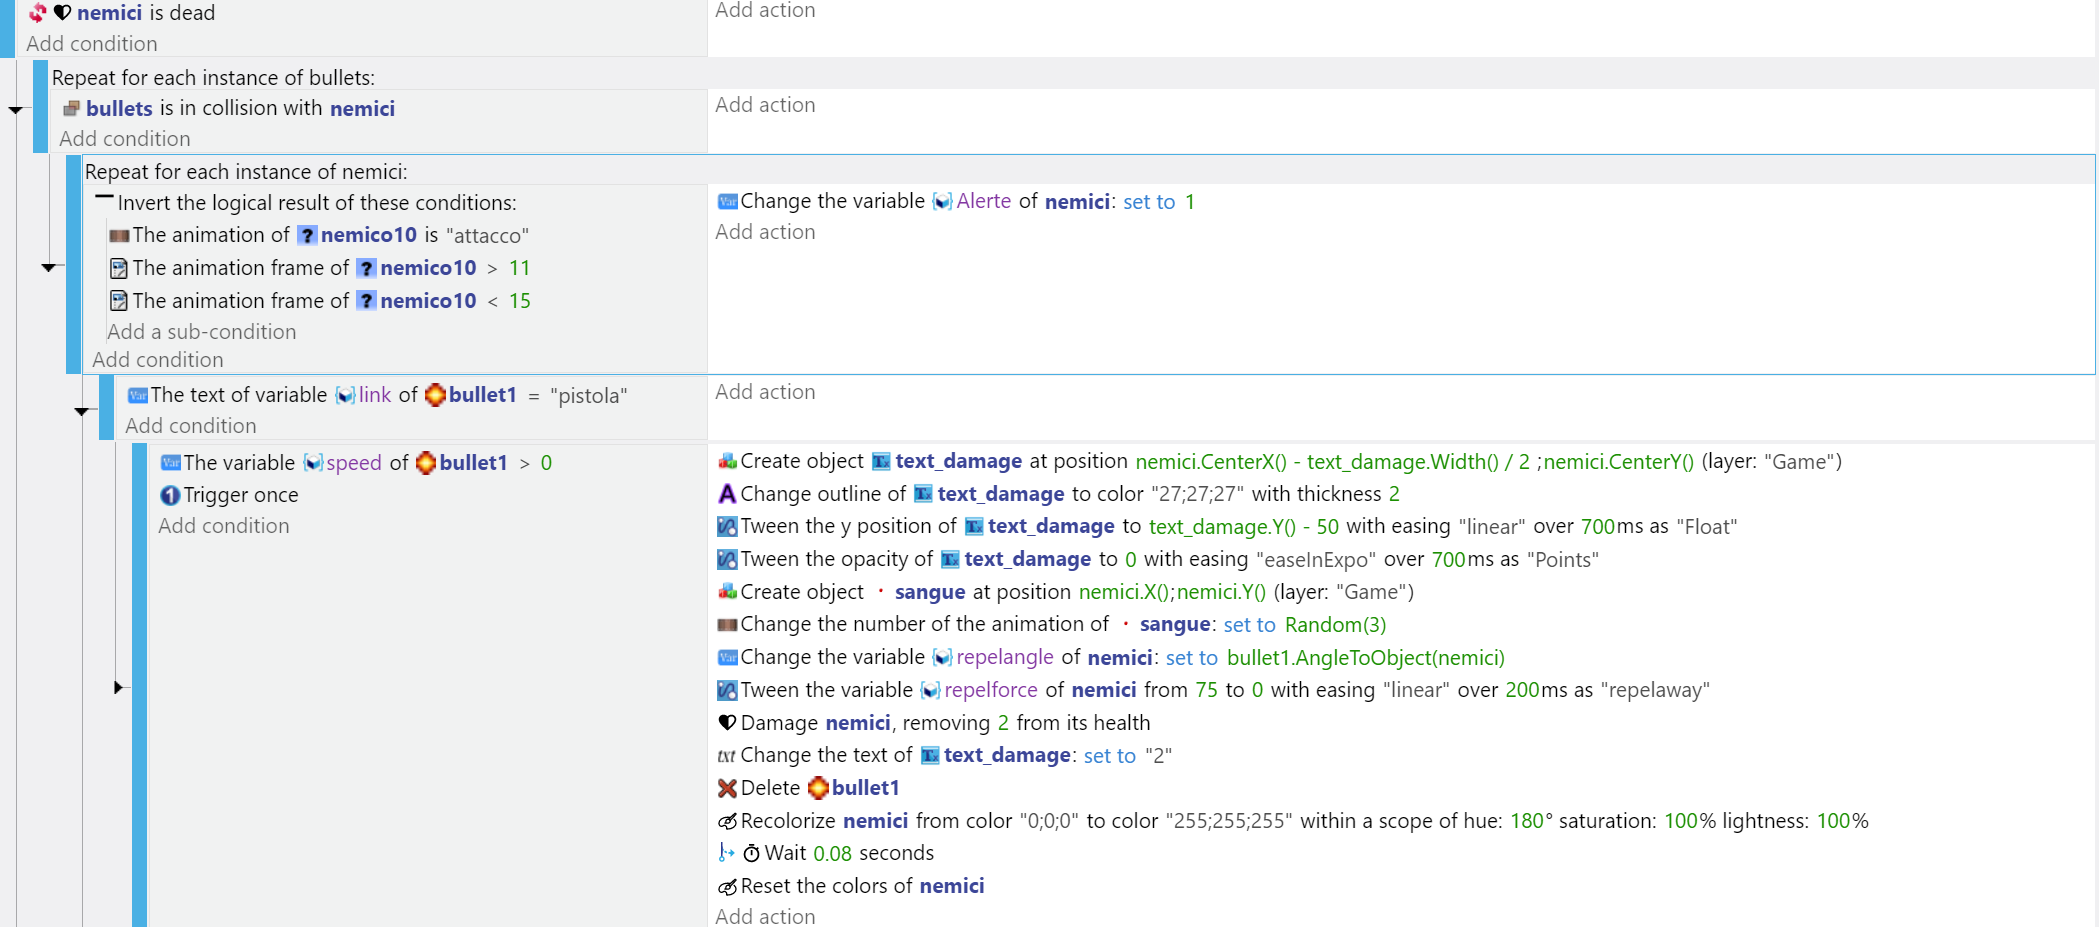Click 'Add action' below the Recolorize block
2099x927 pixels.
click(x=765, y=916)
